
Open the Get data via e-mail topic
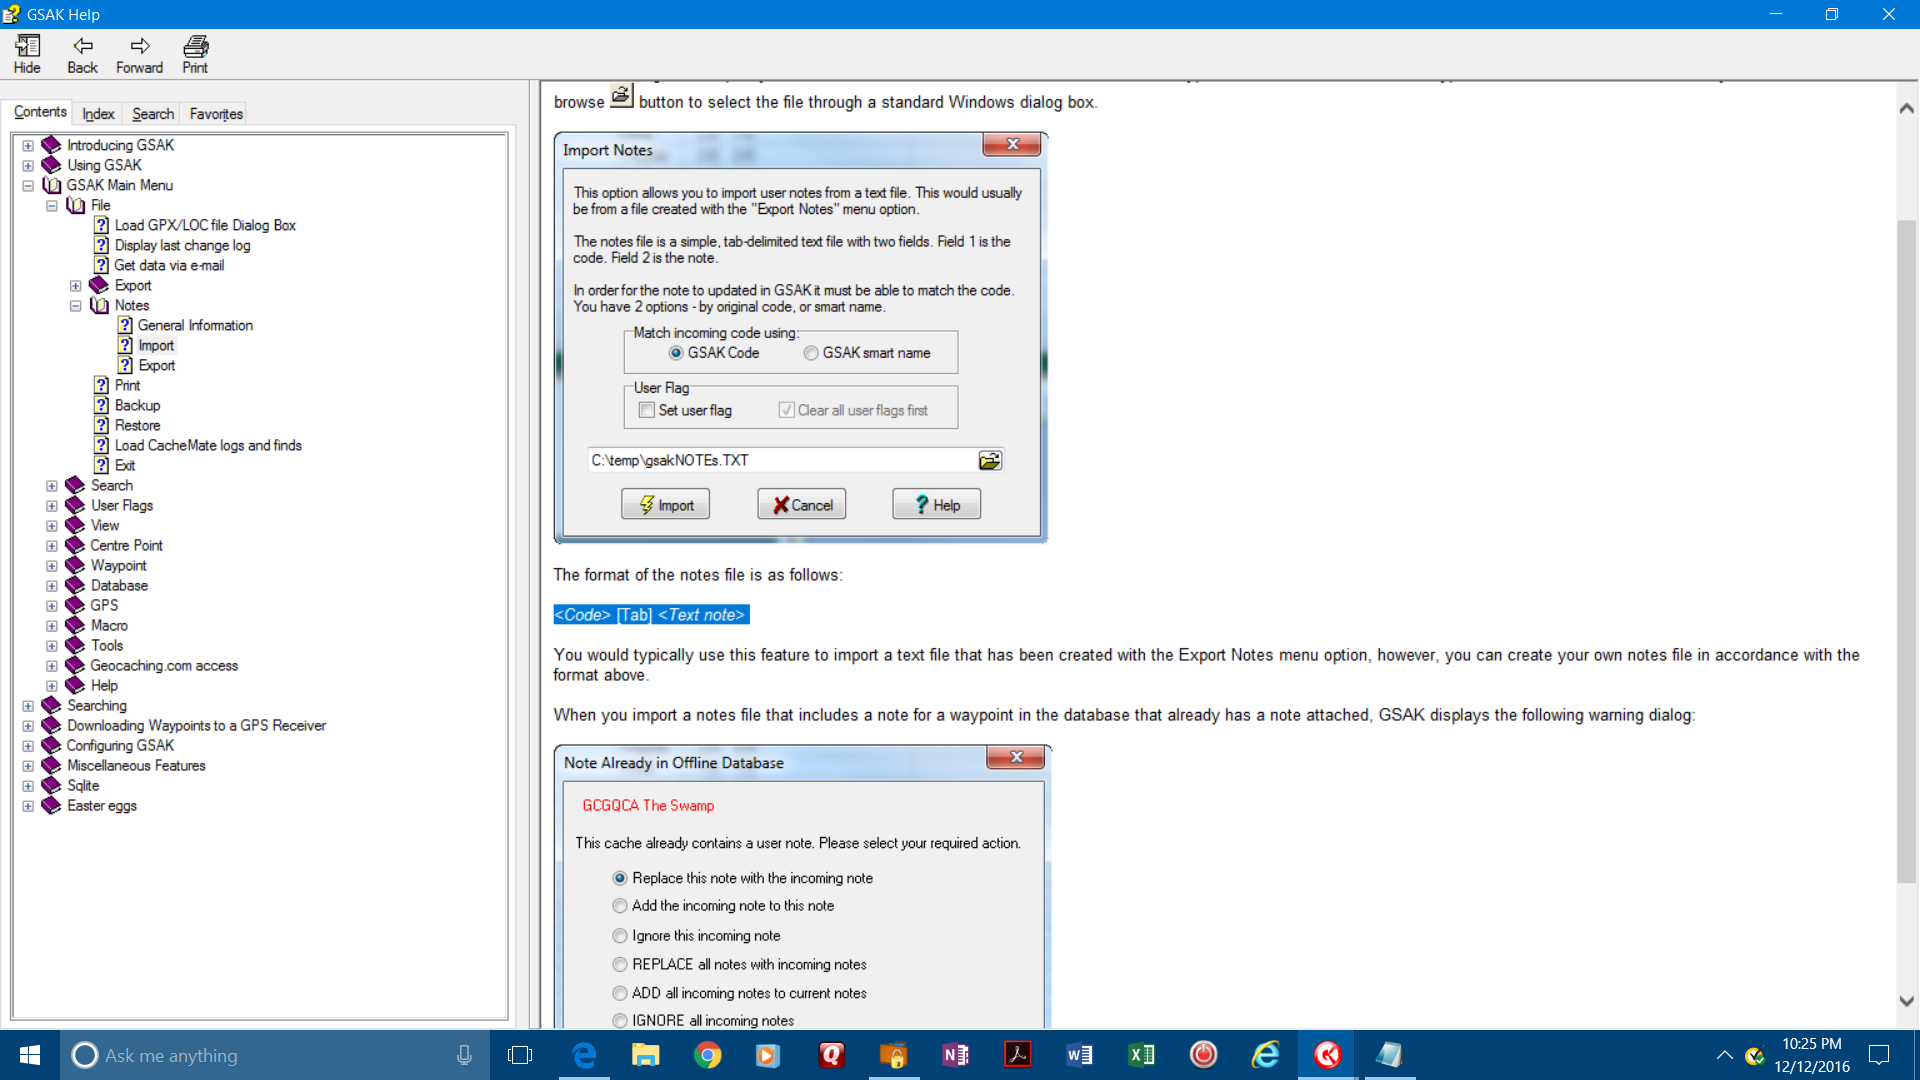[169, 265]
